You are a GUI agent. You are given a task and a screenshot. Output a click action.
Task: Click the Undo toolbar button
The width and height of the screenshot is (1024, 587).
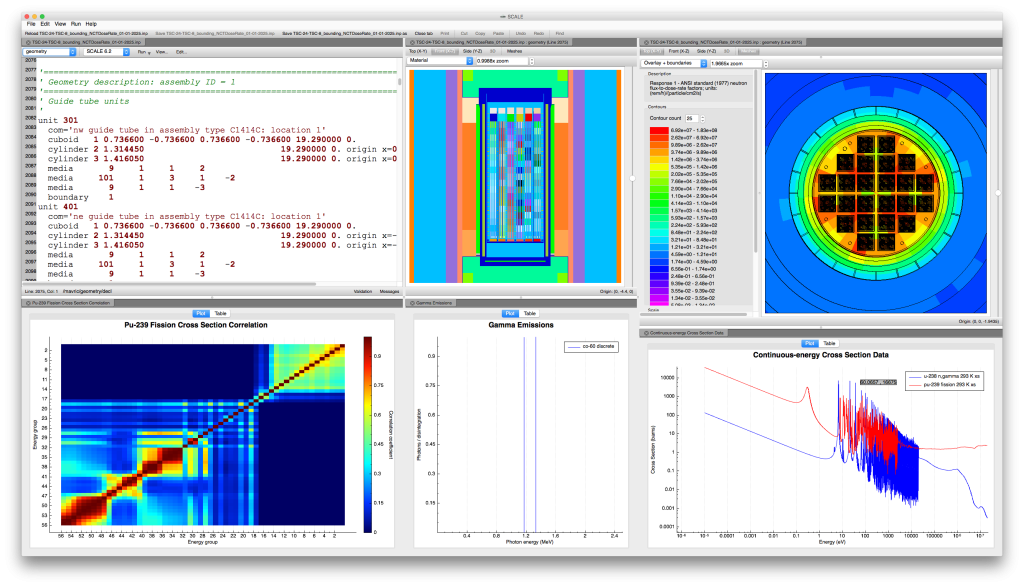click(520, 33)
